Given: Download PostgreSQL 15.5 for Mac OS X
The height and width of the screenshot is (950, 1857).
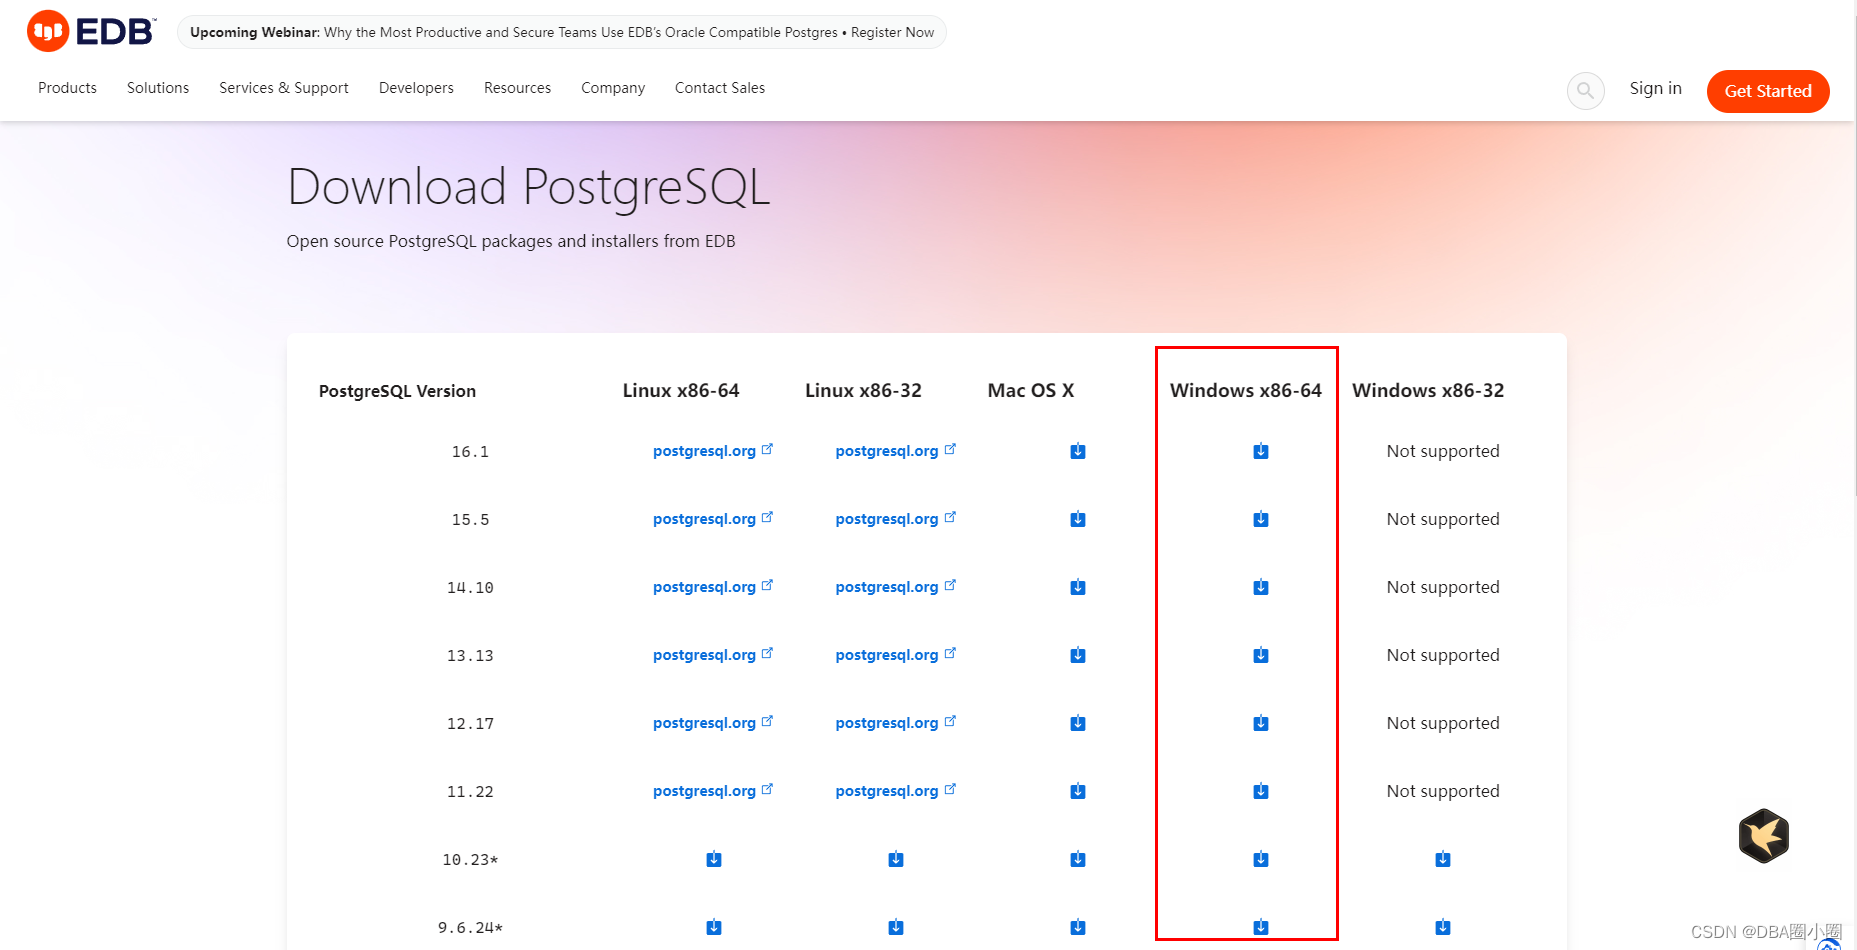Looking at the screenshot, I should 1078,519.
